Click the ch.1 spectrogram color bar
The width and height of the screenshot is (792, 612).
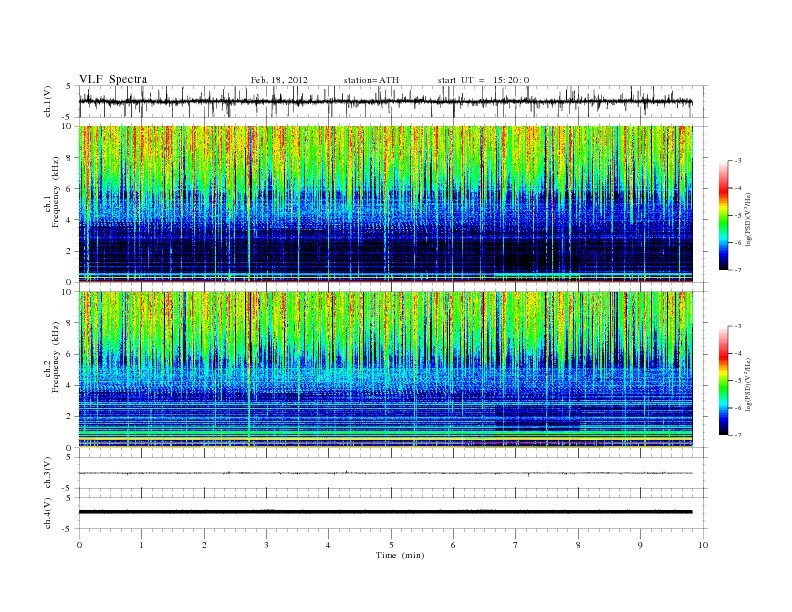[723, 215]
